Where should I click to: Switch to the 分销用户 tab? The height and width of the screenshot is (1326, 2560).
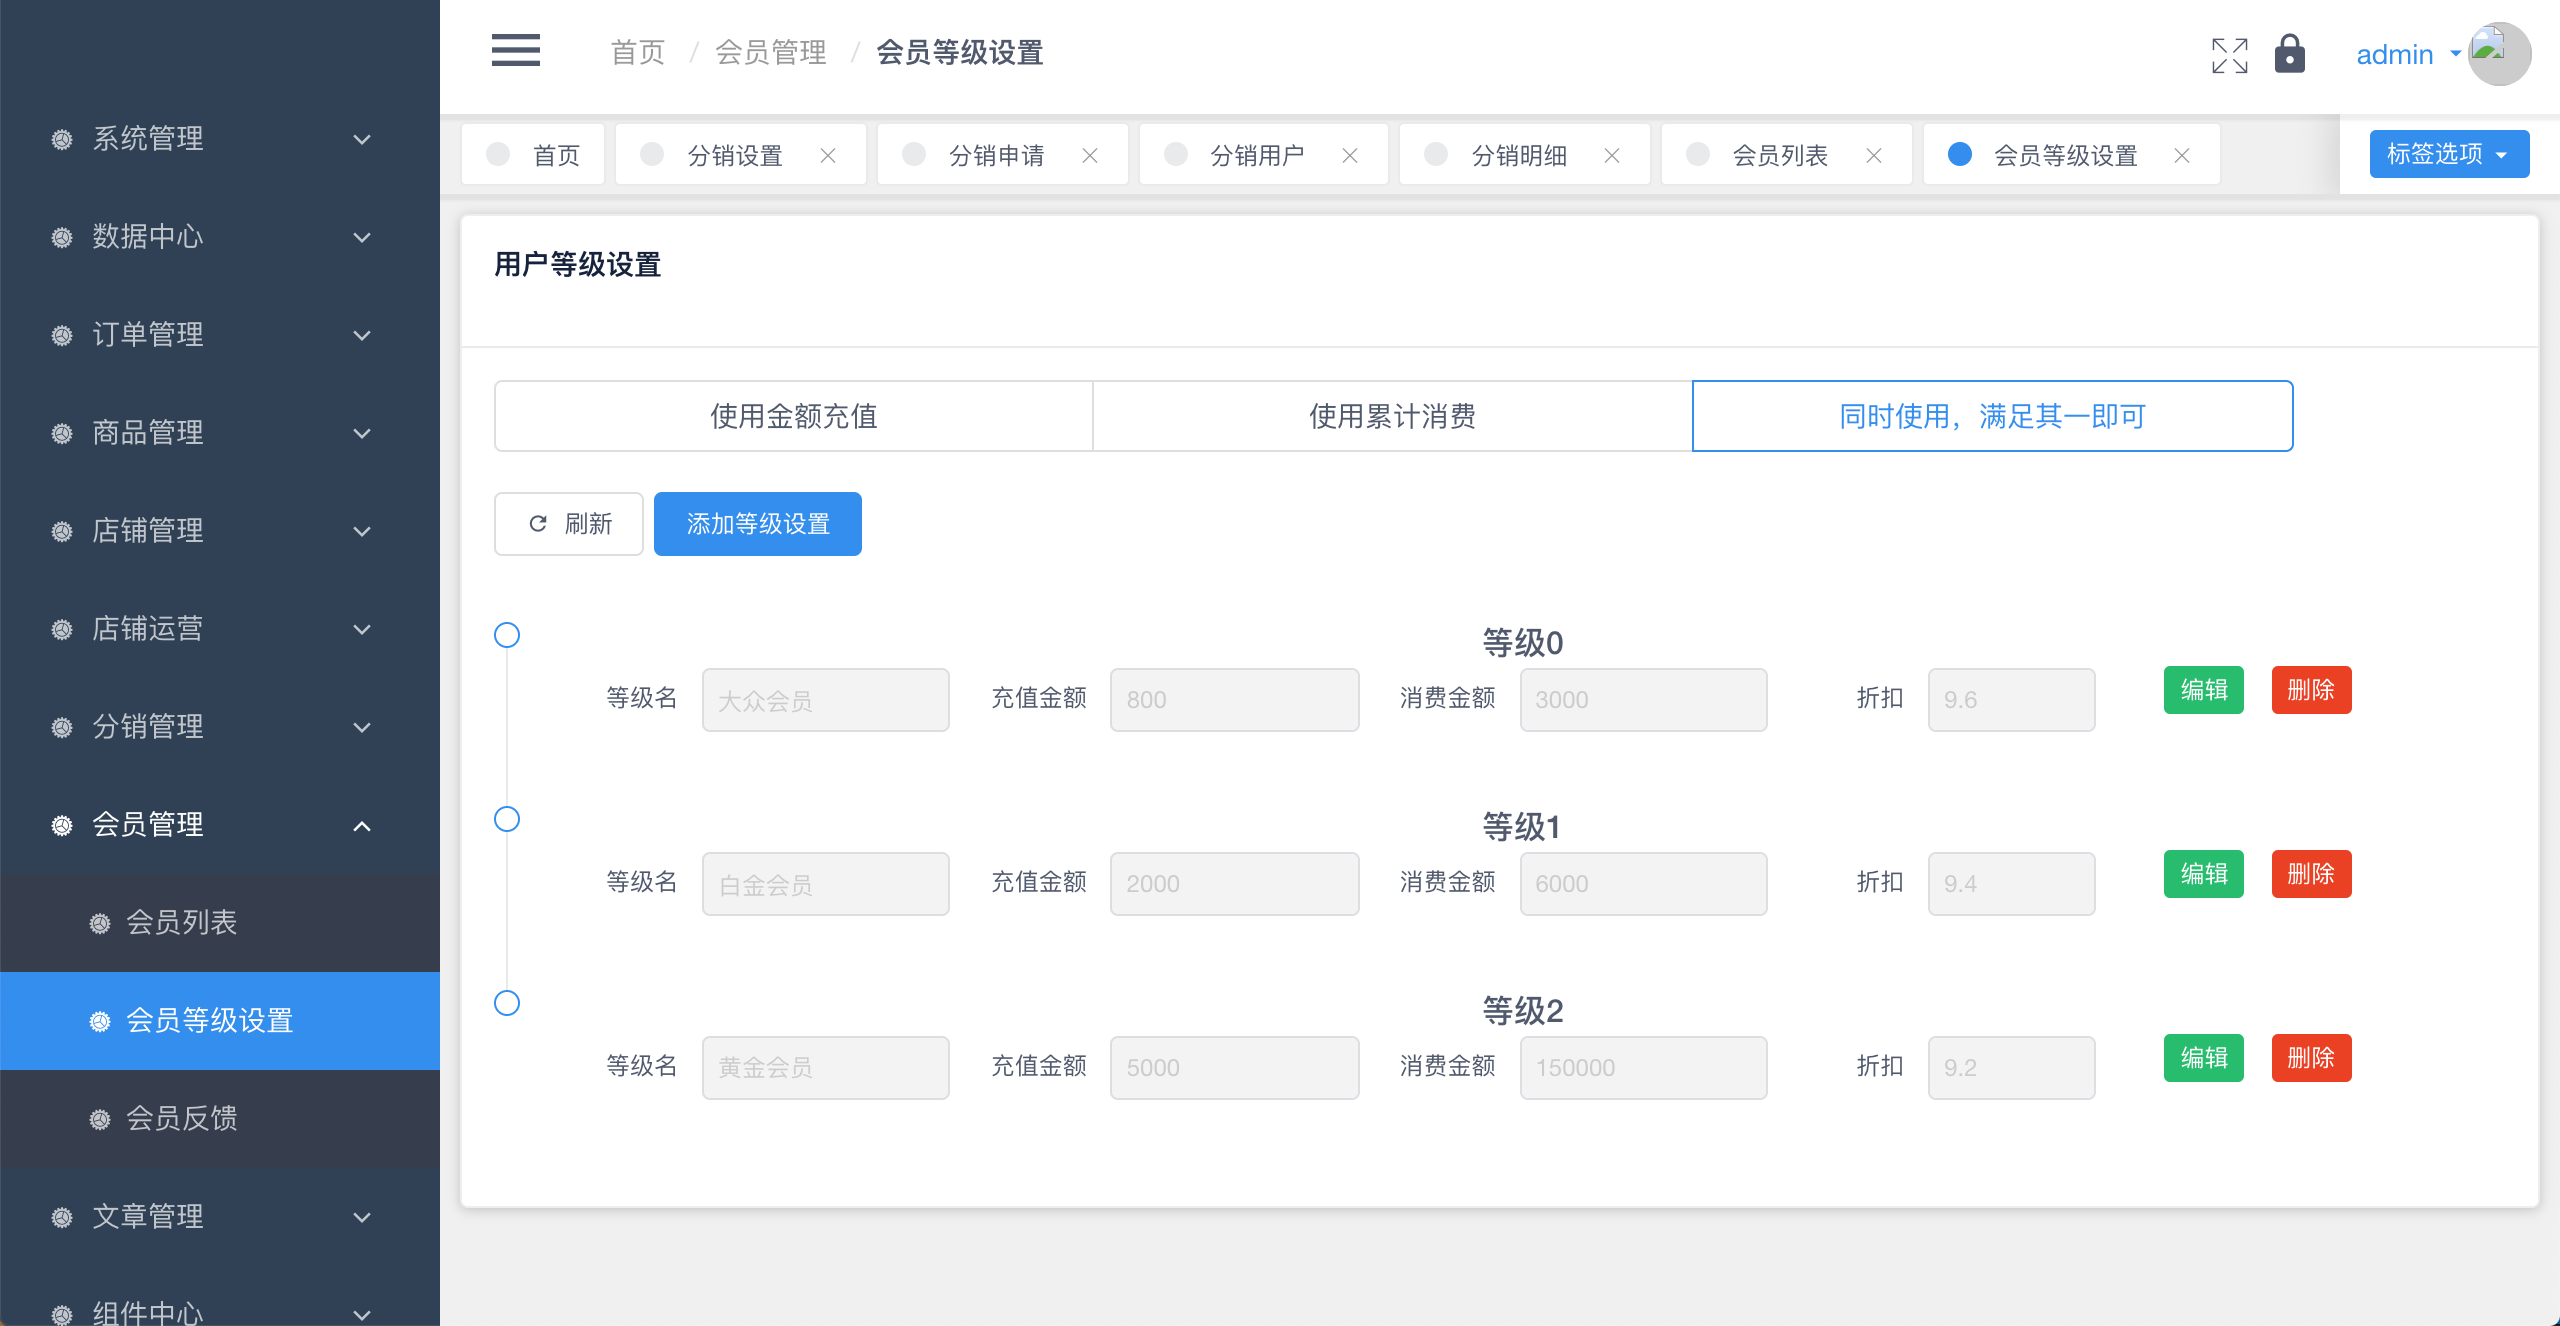tap(1257, 156)
